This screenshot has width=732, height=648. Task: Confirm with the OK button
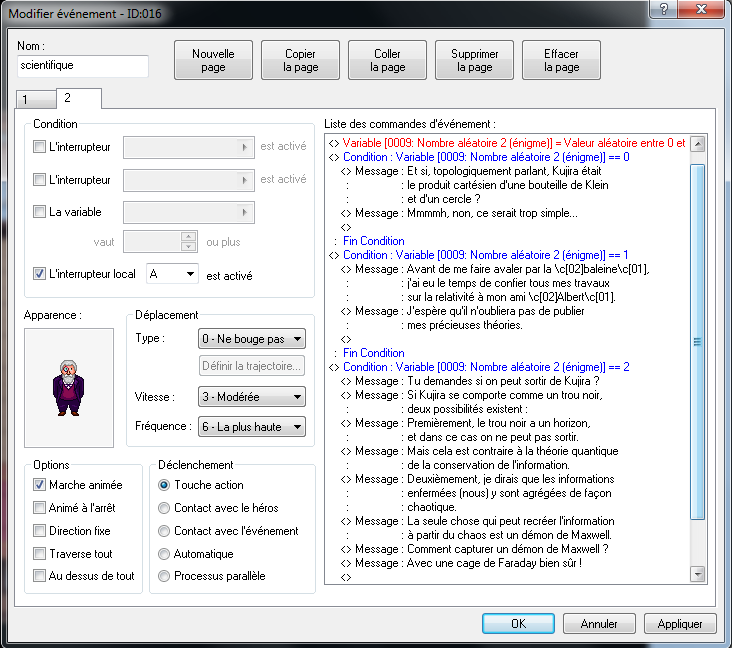pos(518,624)
